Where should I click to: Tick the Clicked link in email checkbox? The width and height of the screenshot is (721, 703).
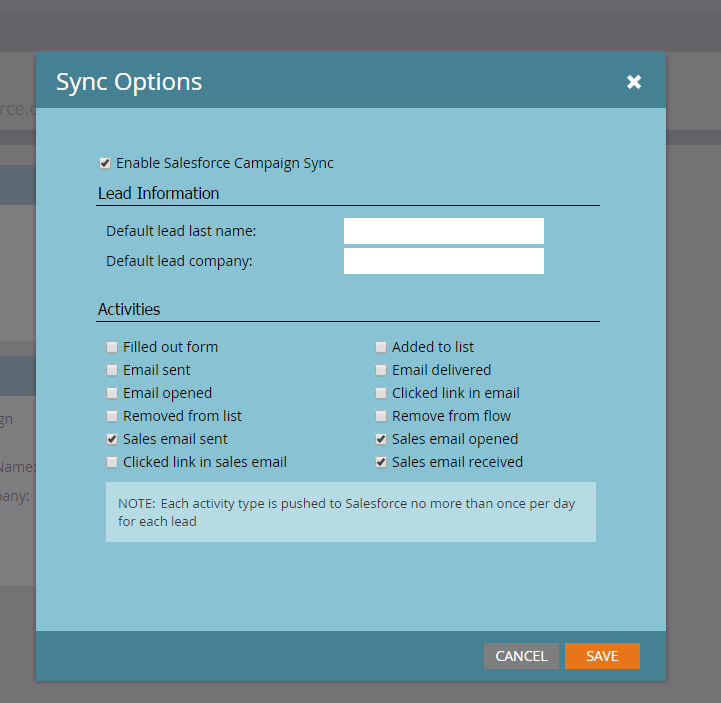click(381, 393)
